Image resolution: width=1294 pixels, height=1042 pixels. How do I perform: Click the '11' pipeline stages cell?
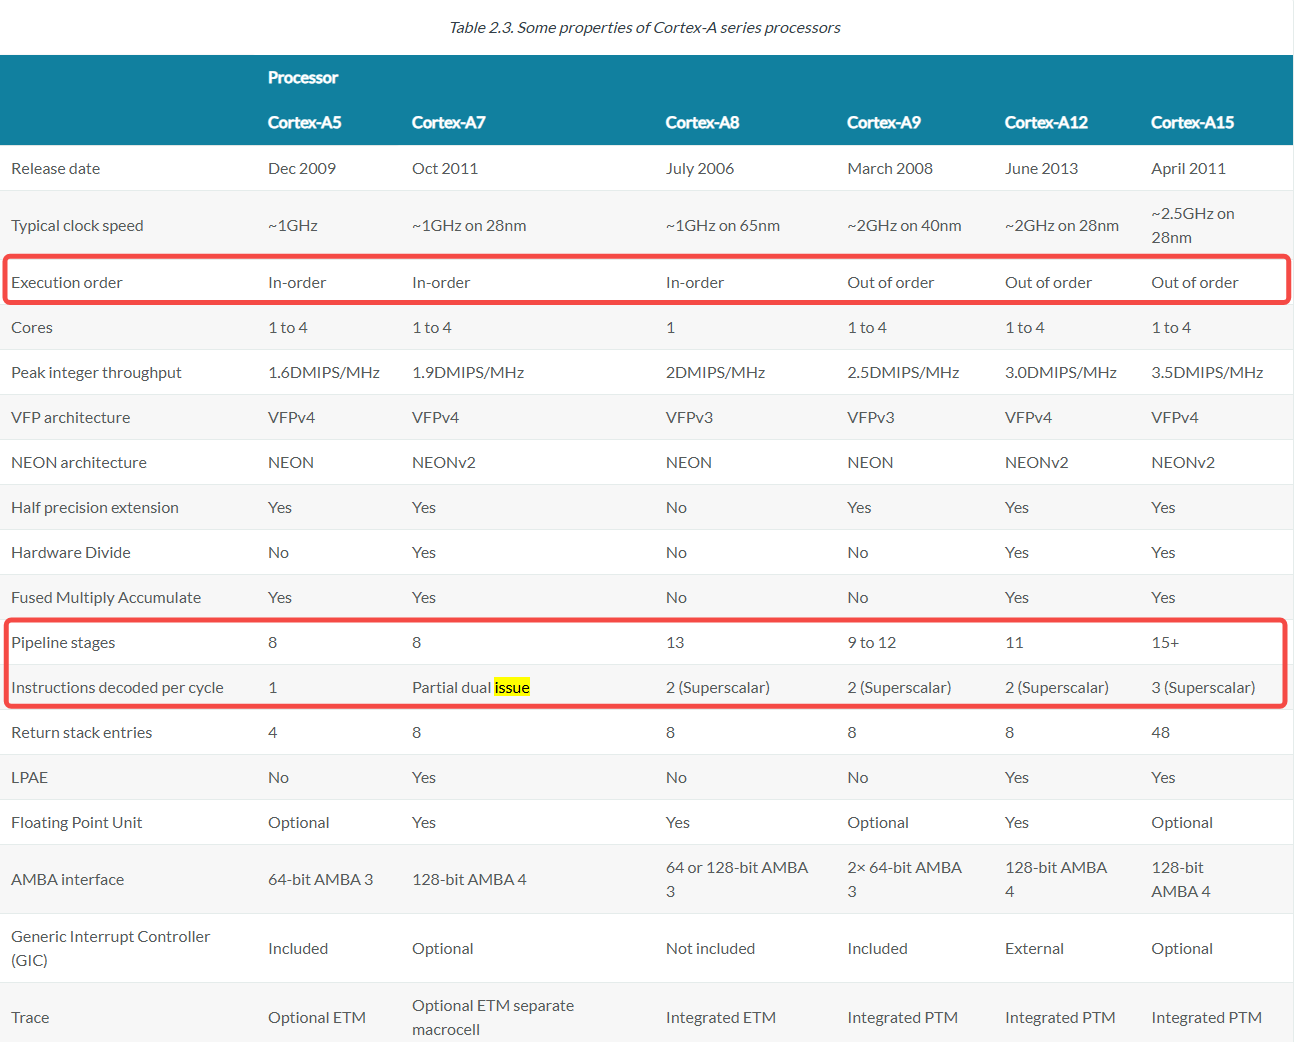point(1014,643)
